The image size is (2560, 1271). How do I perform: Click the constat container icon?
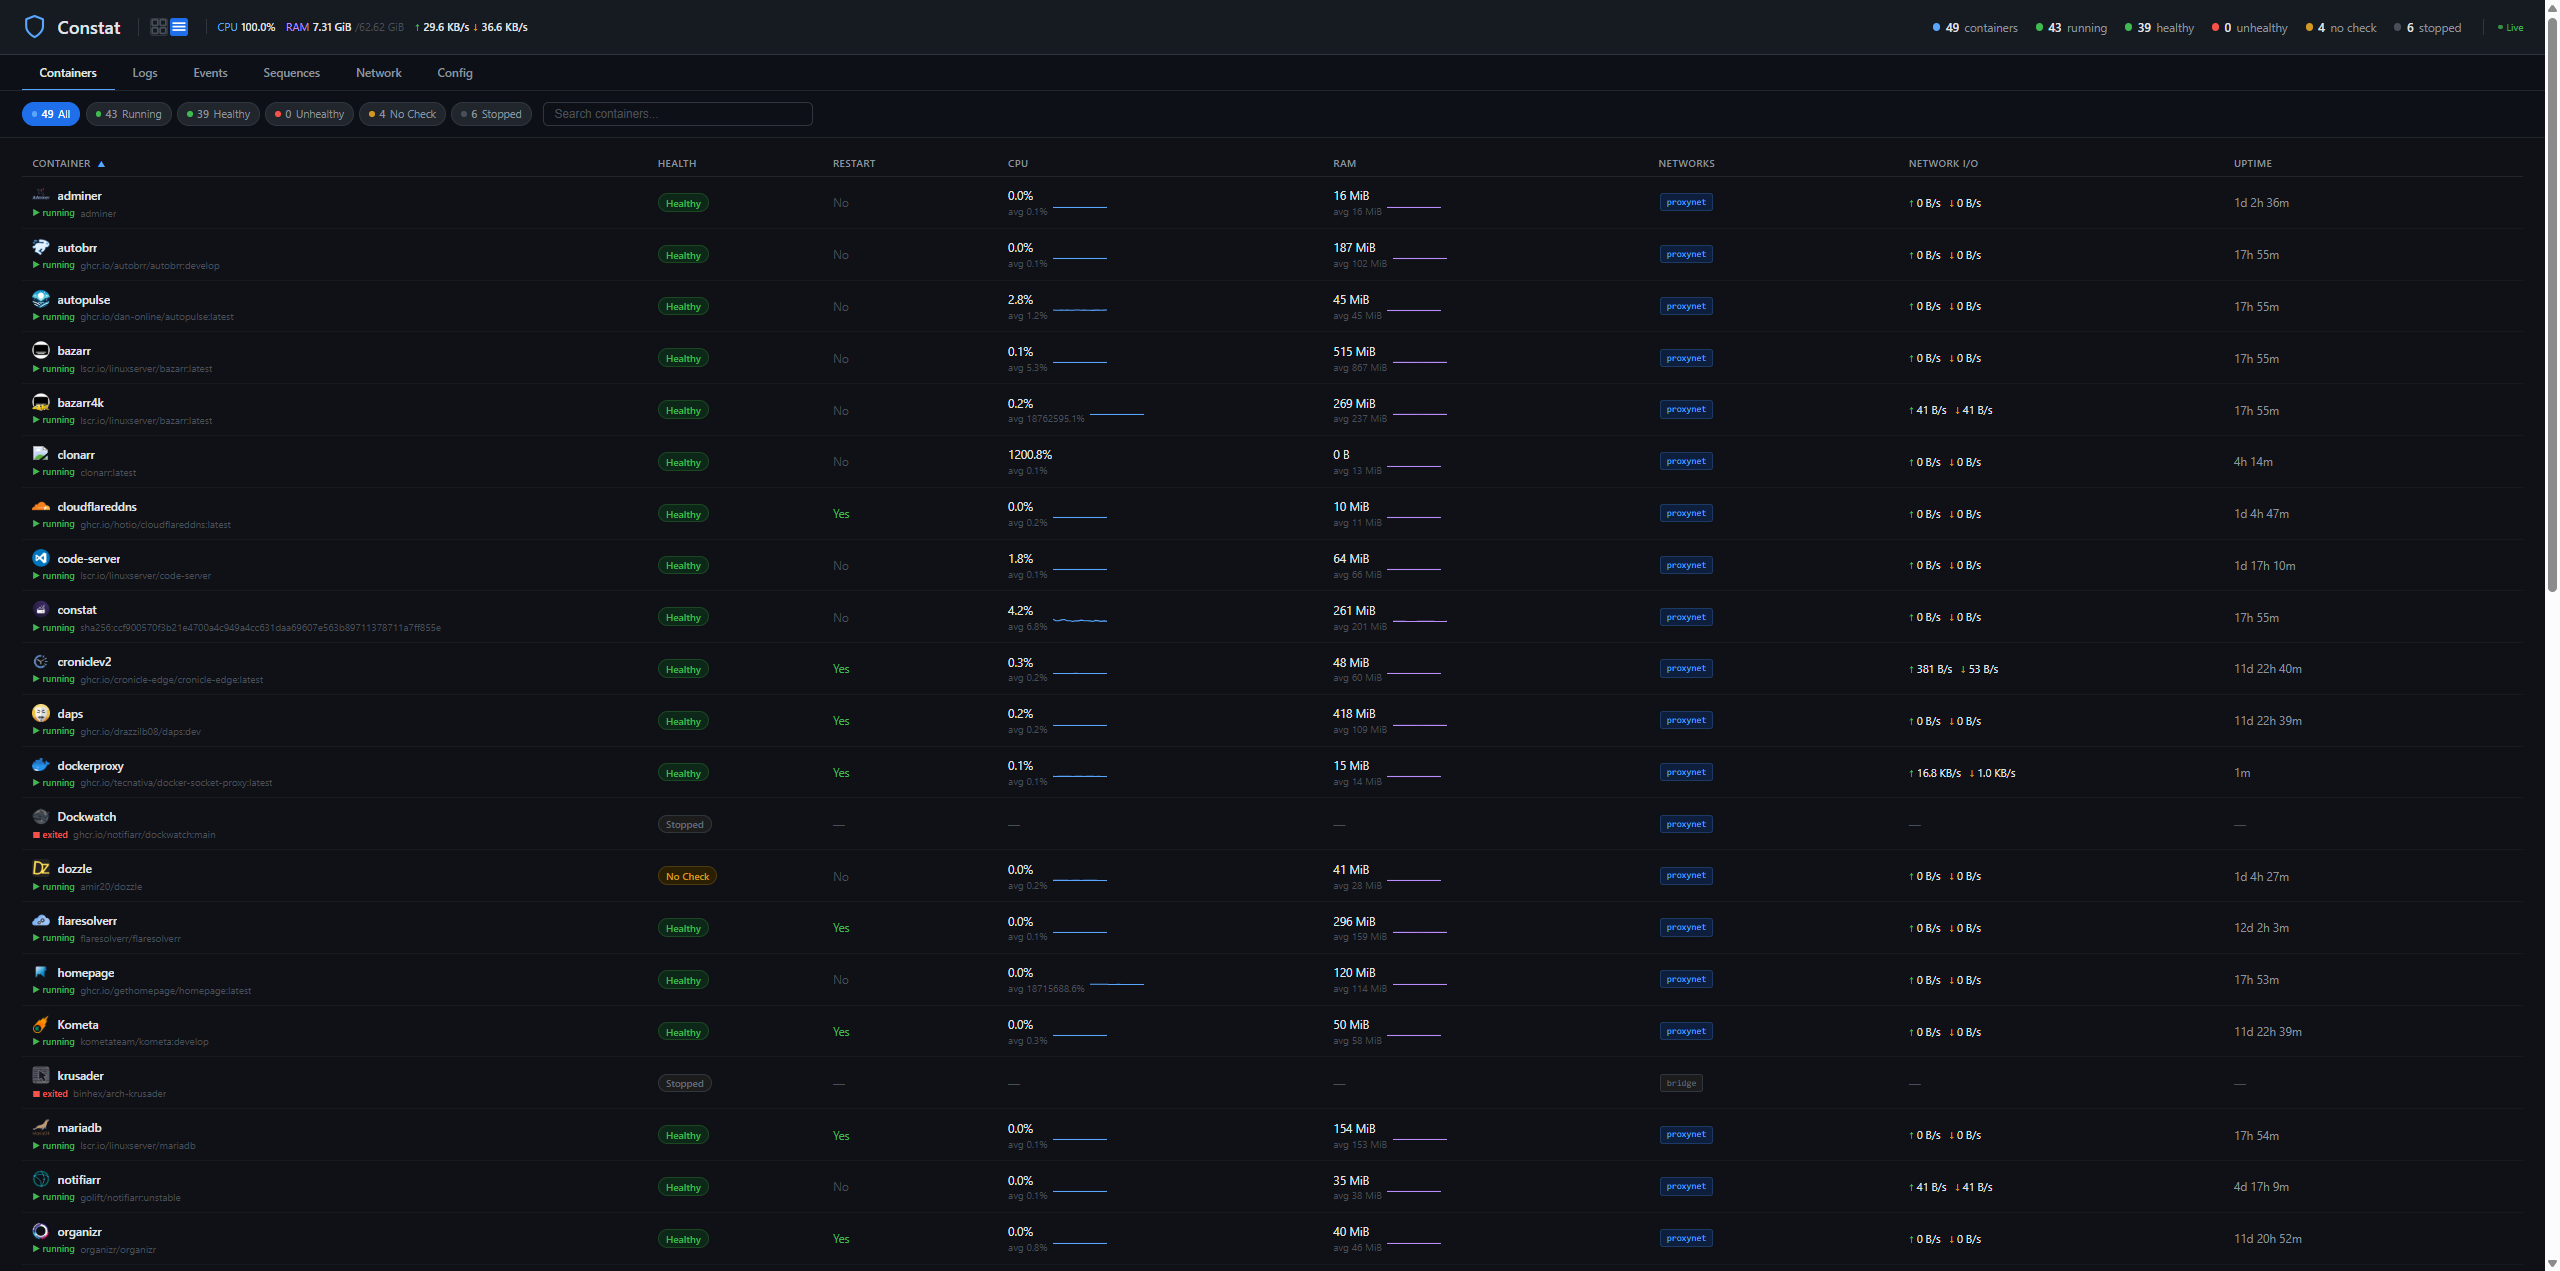(x=41, y=609)
